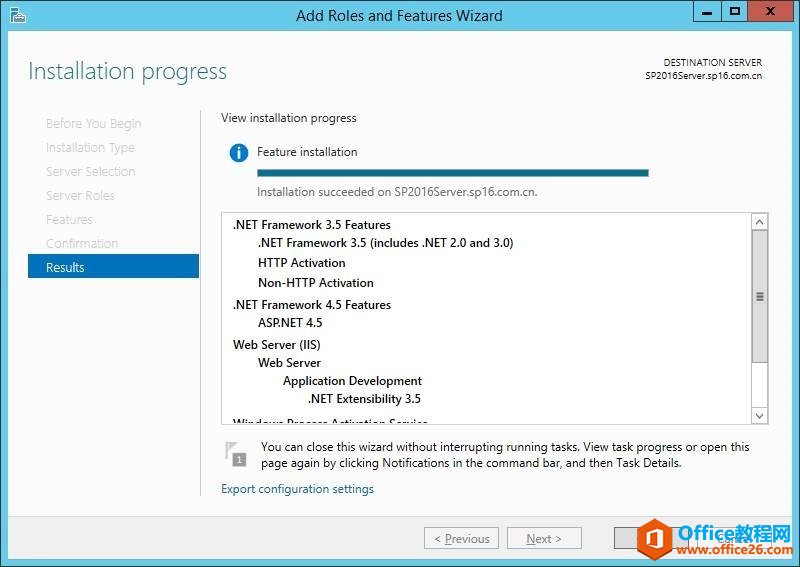This screenshot has width=800, height=567.
Task: Click the notifications flag icon beside the hint text
Action: [236, 454]
